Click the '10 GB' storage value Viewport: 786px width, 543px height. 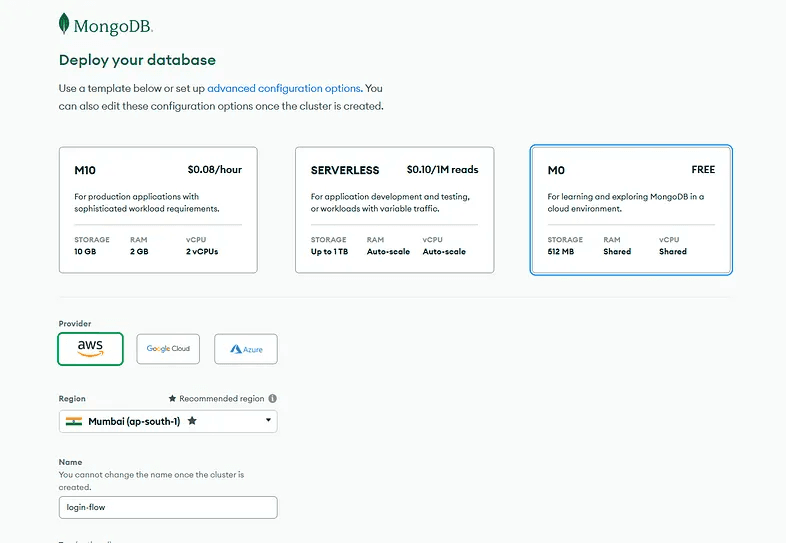click(x=85, y=251)
